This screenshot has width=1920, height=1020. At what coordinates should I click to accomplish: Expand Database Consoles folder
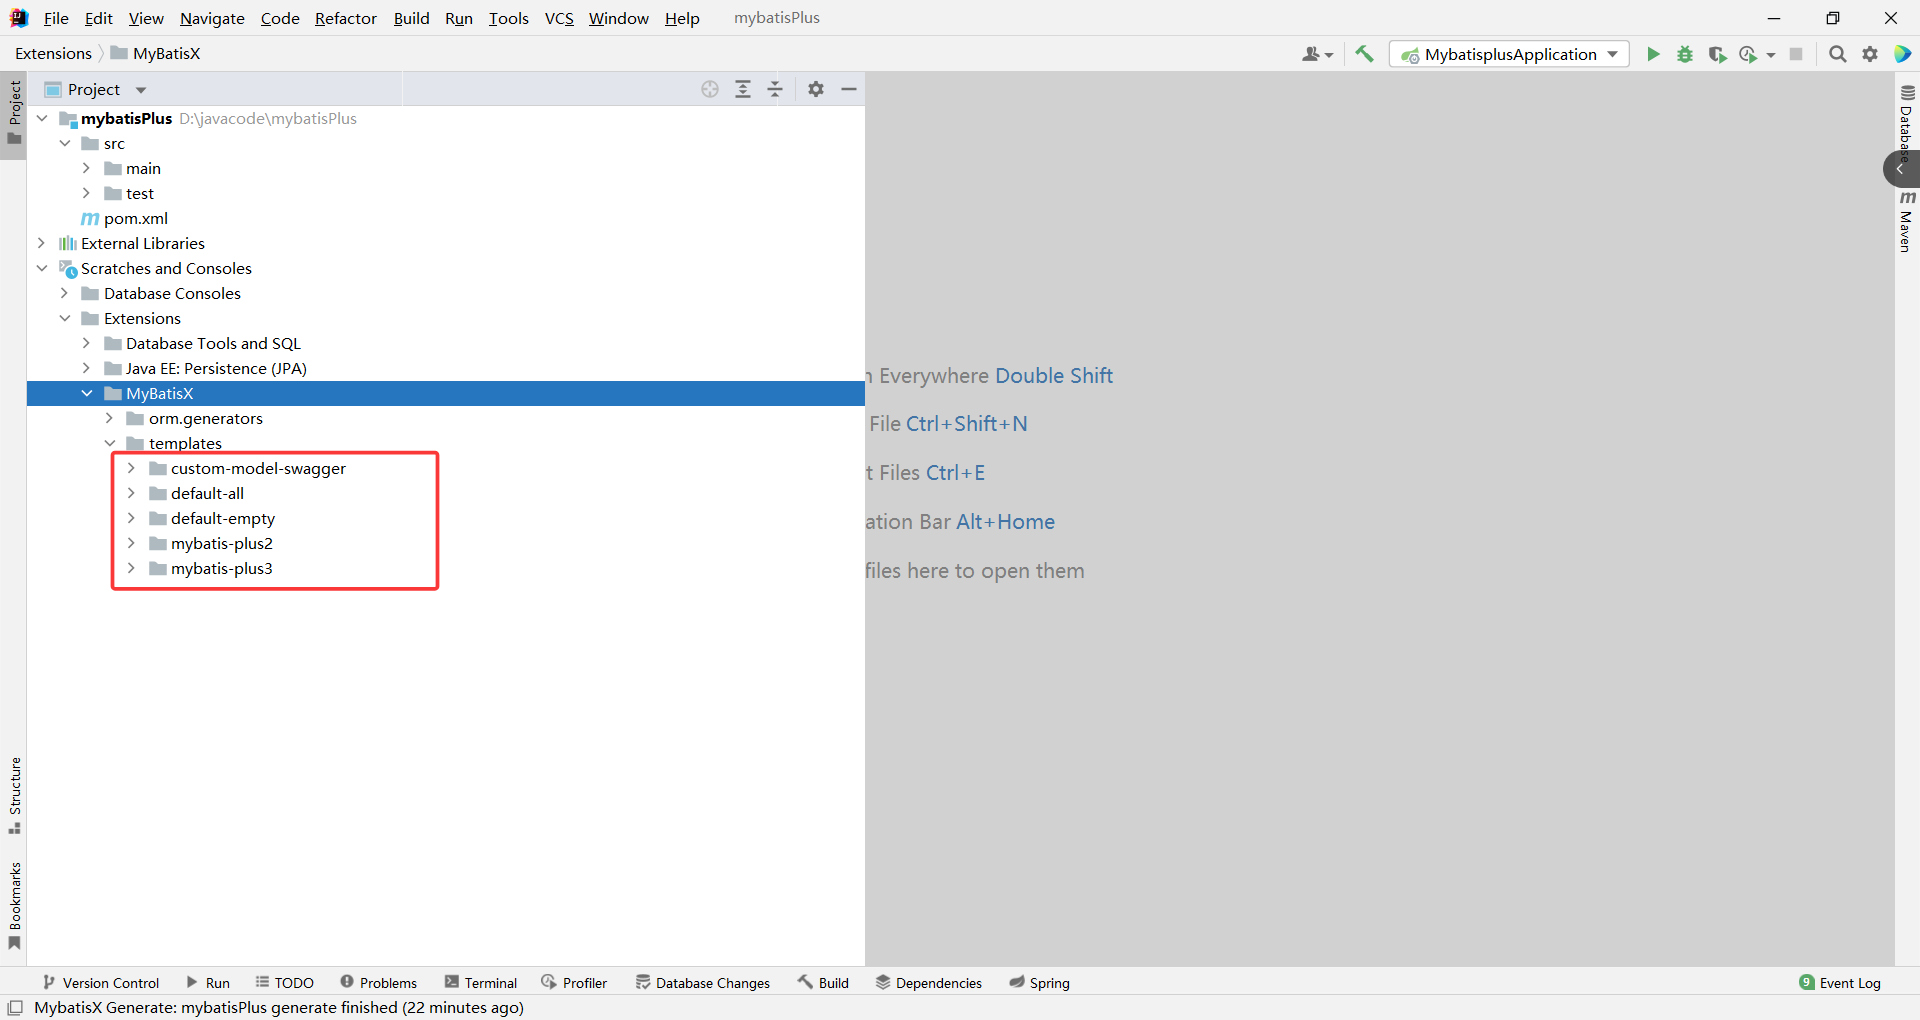tap(65, 293)
